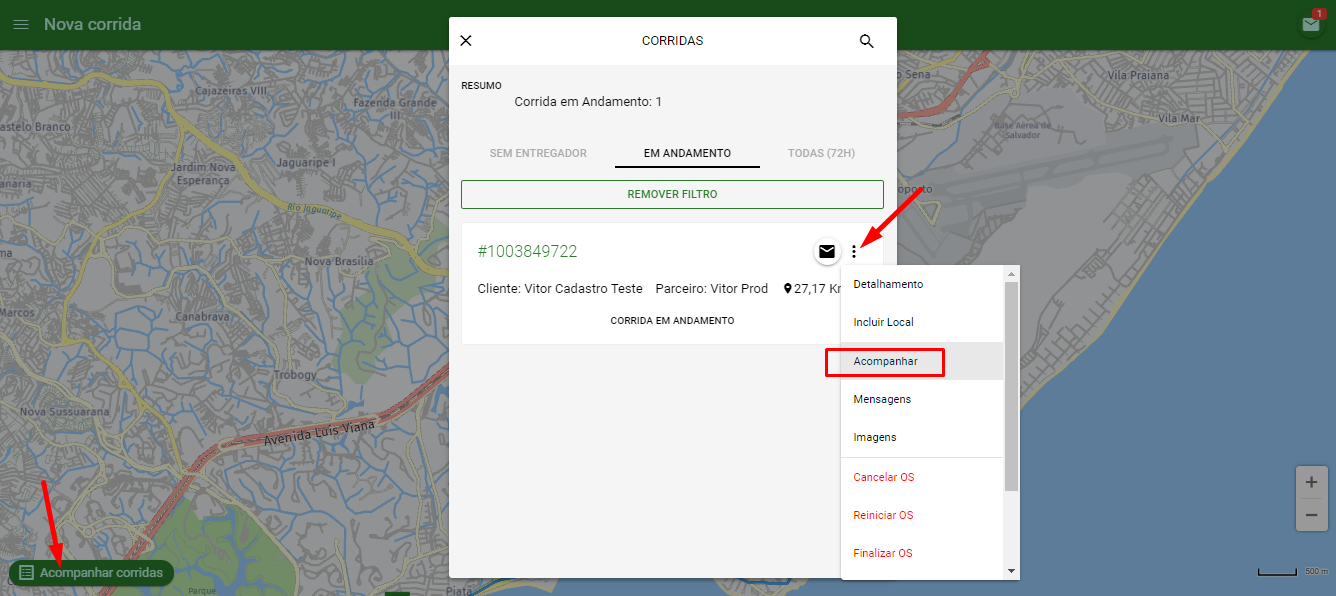Open the three-dot options for corrida #1003849722
The height and width of the screenshot is (596, 1336).
(x=854, y=252)
